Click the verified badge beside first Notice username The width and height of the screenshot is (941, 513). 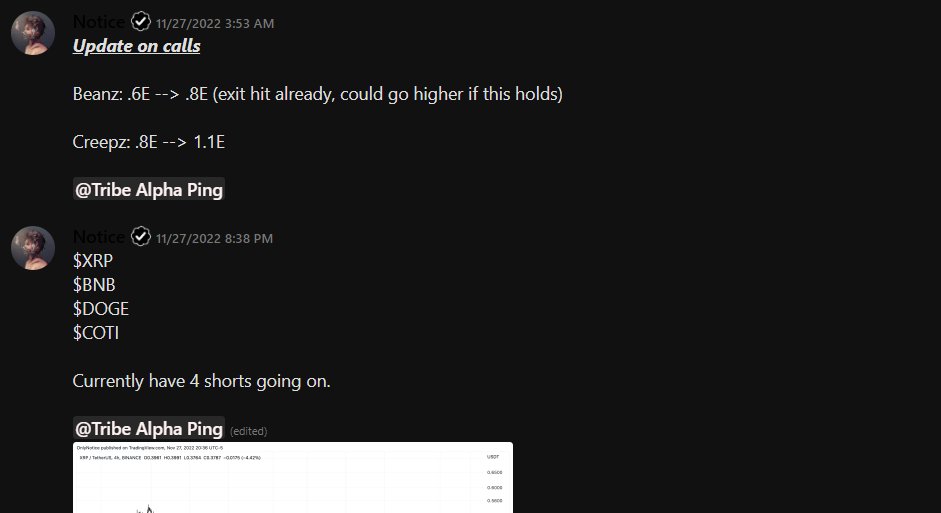(141, 22)
